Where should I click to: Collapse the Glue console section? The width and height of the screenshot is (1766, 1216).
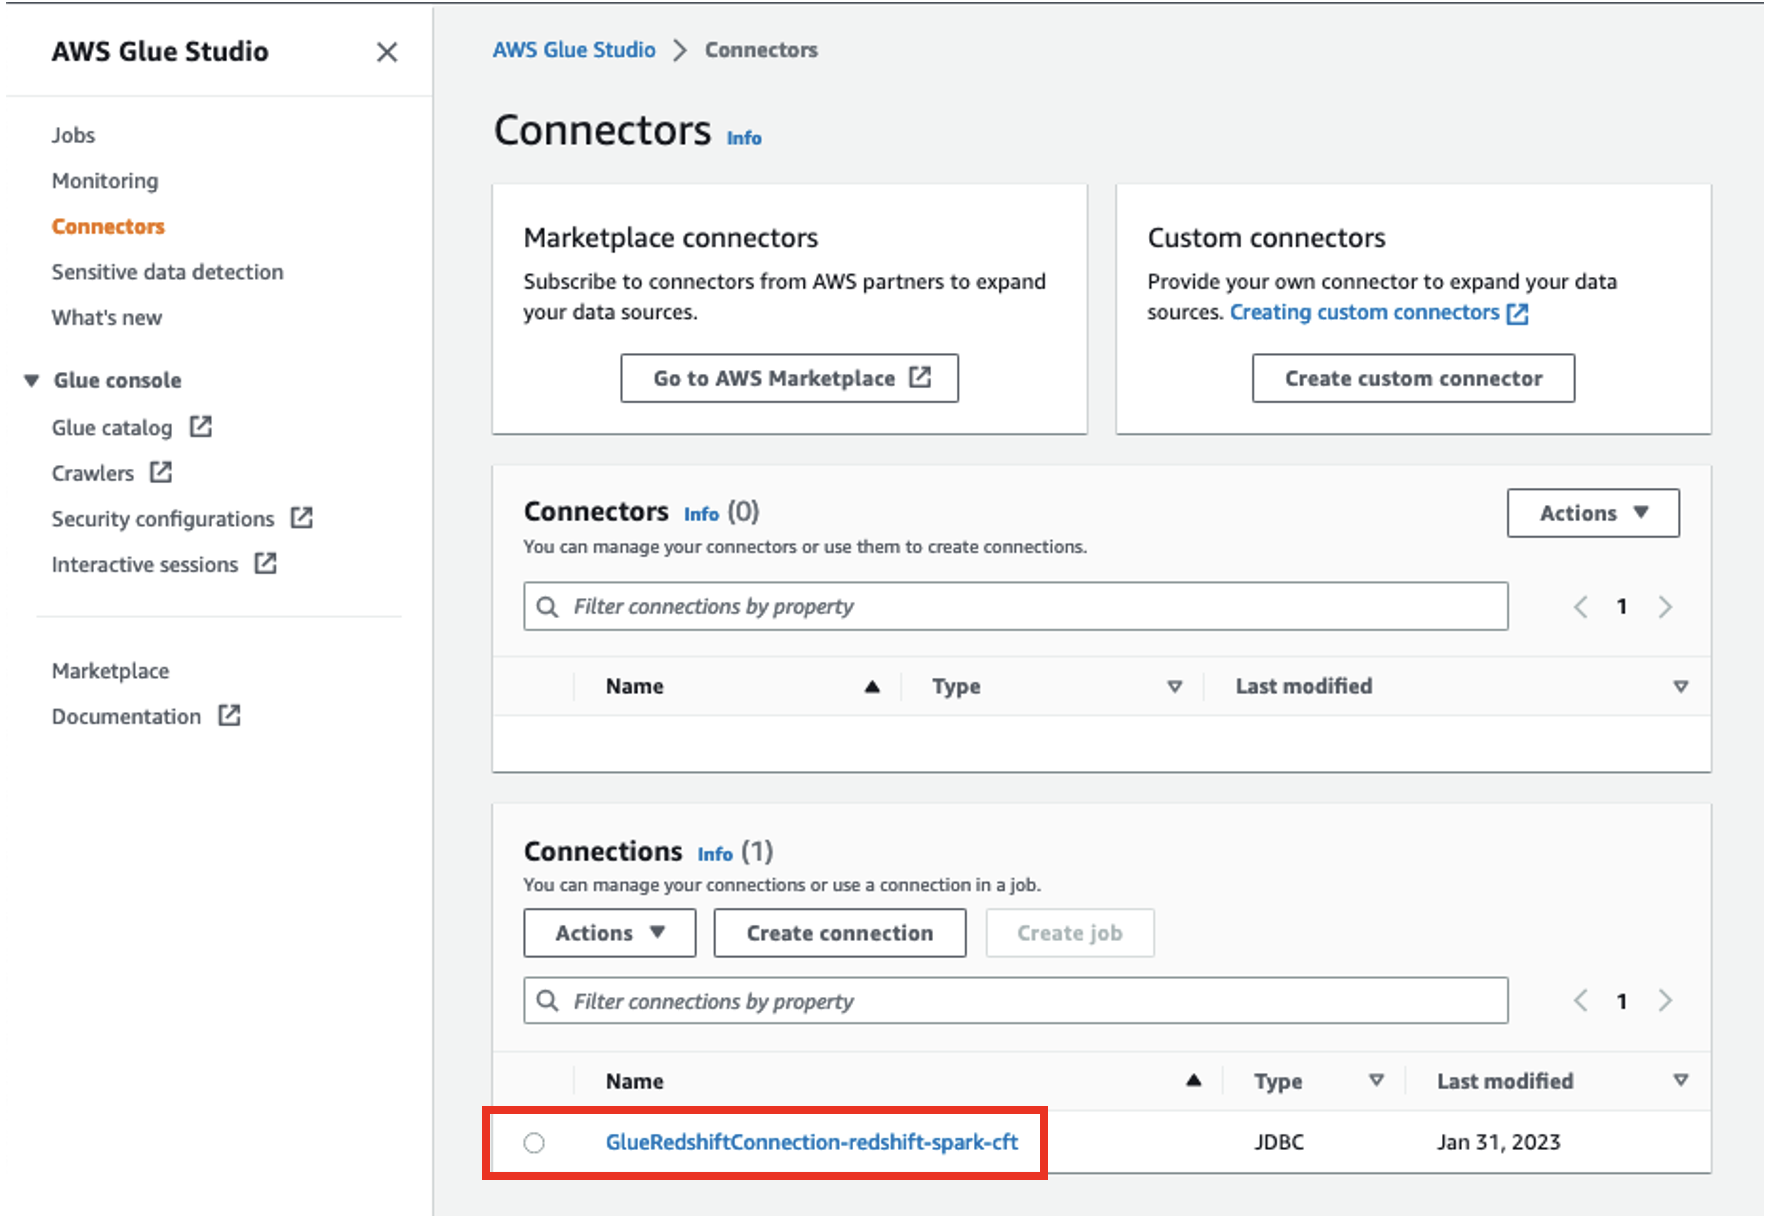point(32,381)
